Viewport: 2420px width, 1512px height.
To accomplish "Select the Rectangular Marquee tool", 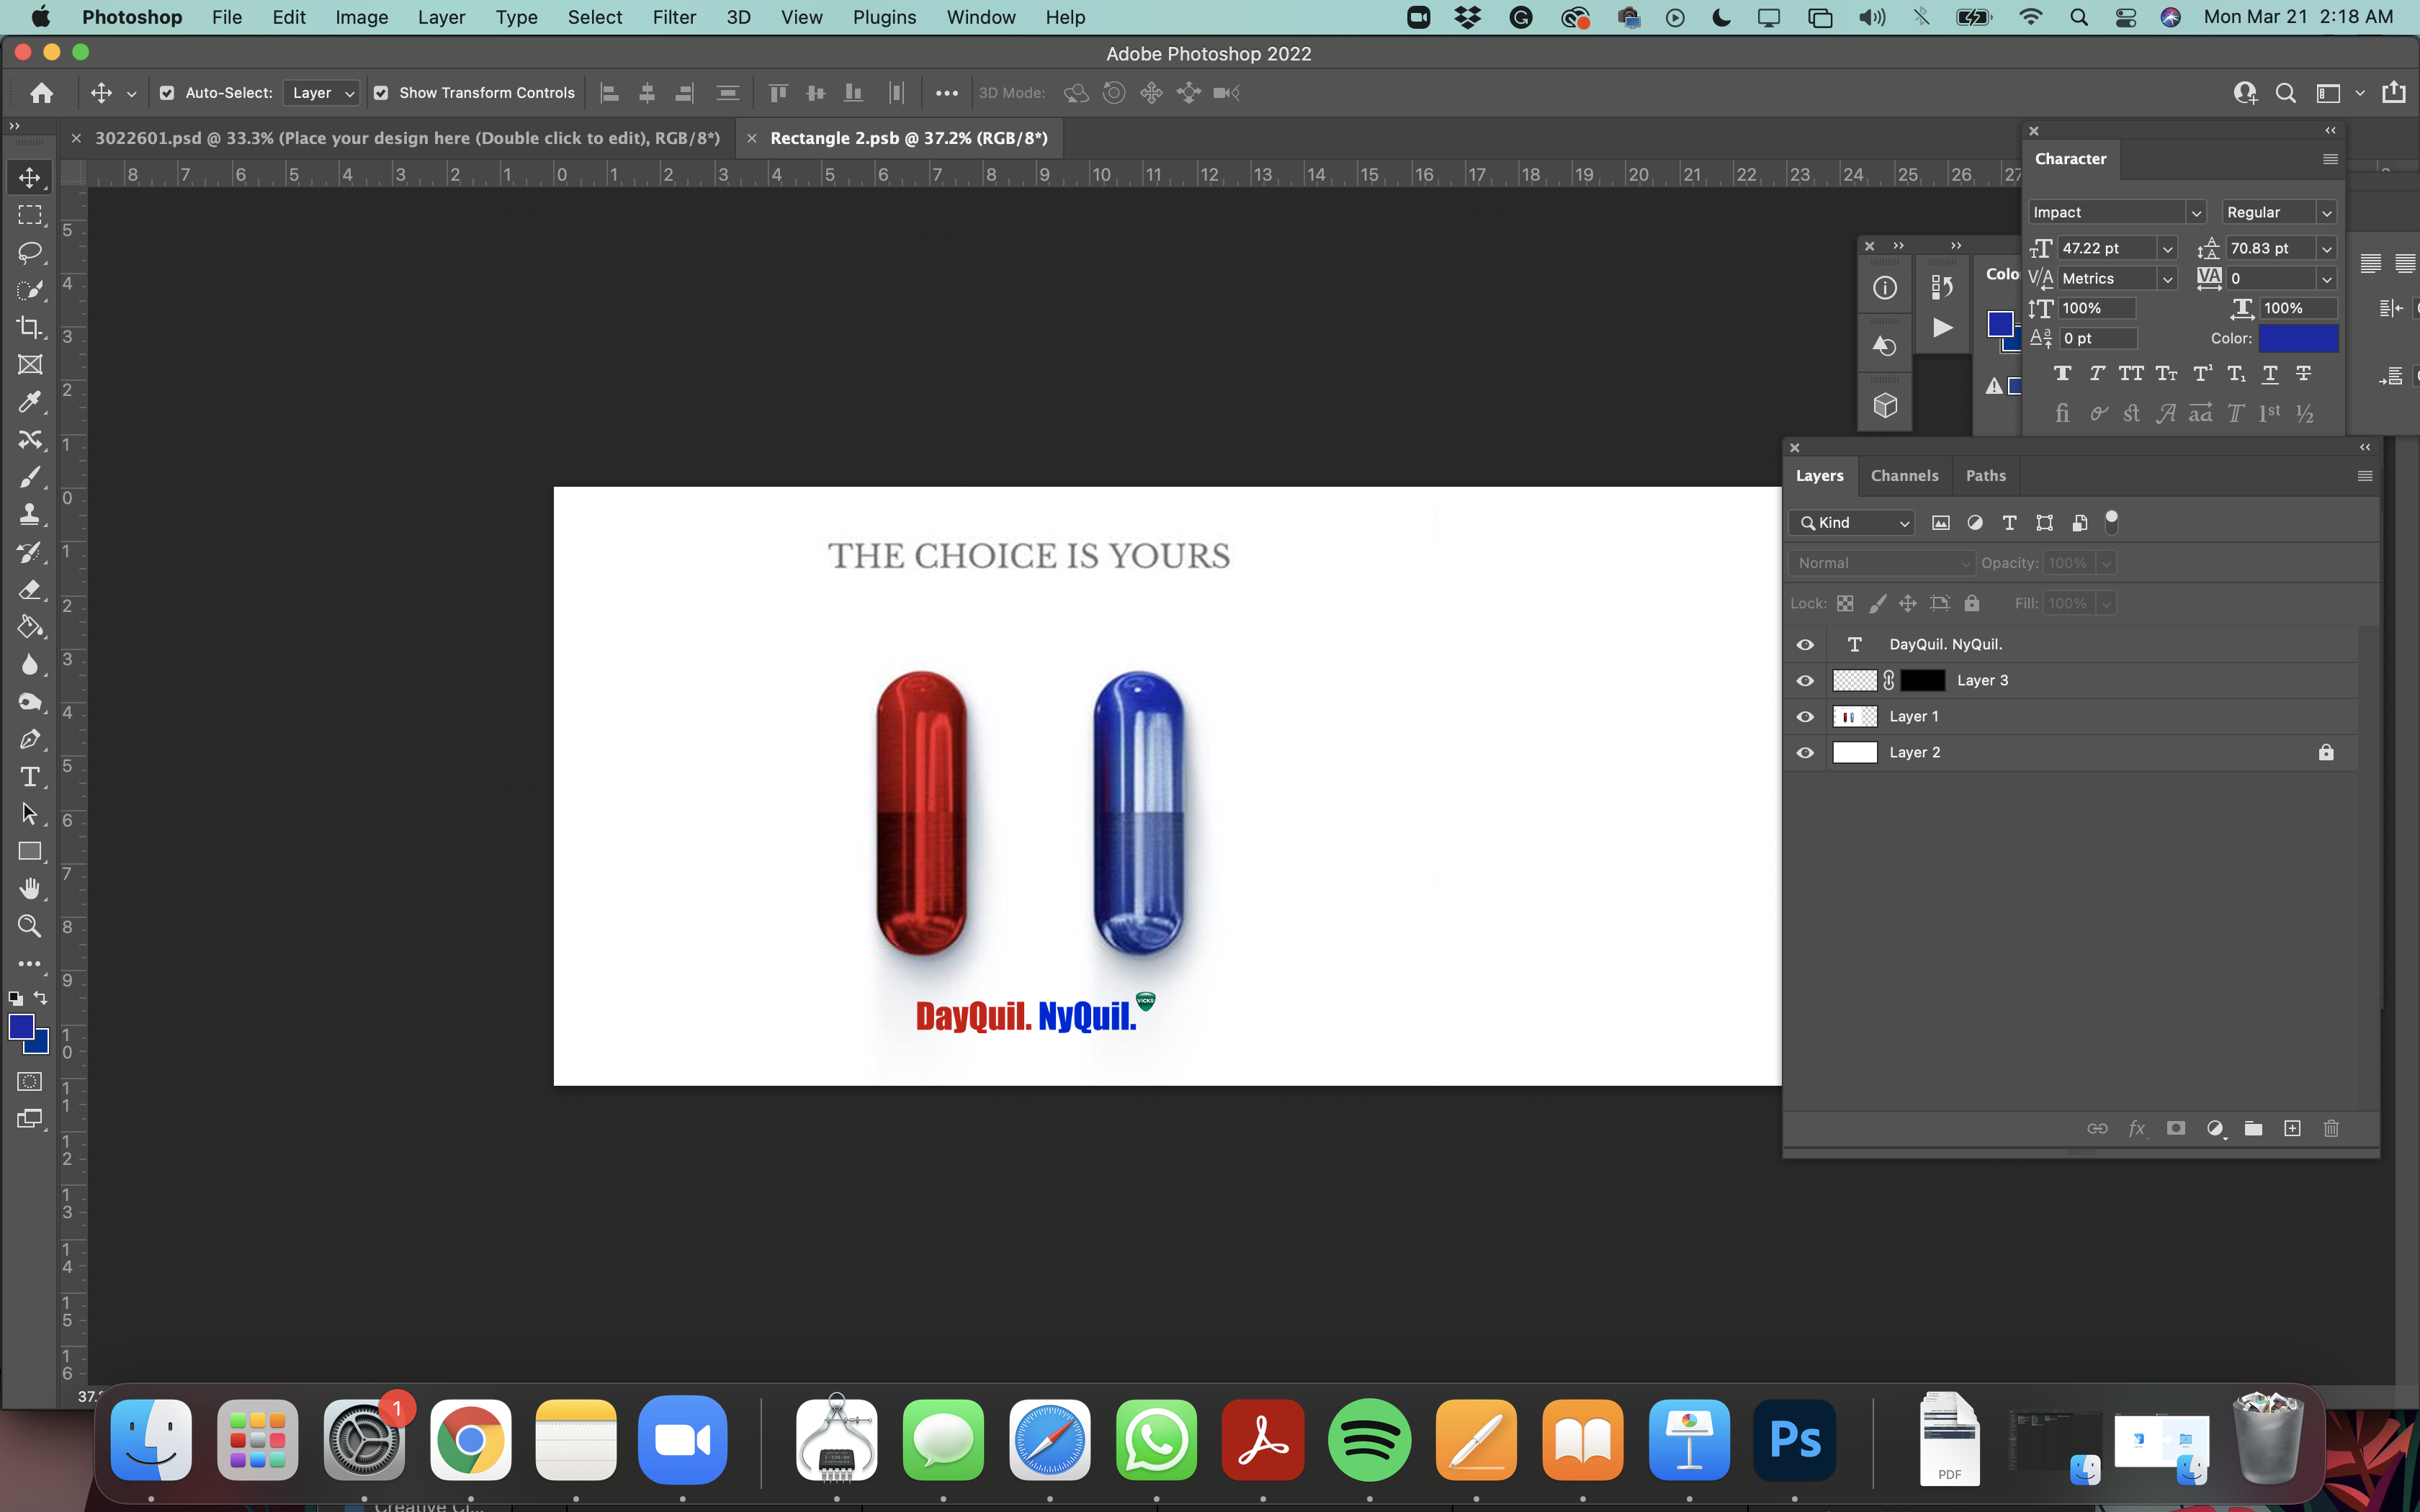I will pyautogui.click(x=30, y=215).
